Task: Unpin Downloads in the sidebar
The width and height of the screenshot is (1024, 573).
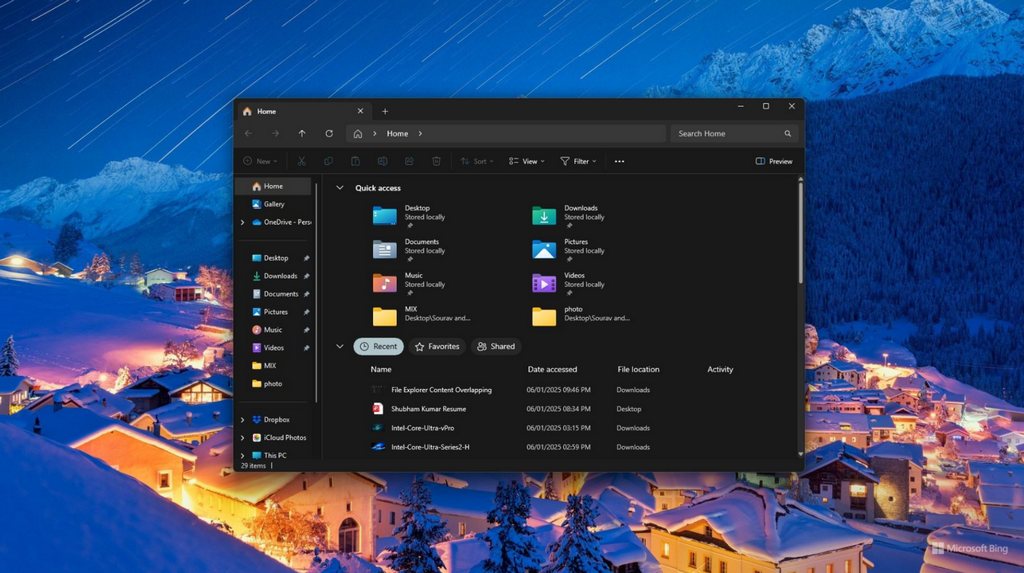Action: click(306, 276)
